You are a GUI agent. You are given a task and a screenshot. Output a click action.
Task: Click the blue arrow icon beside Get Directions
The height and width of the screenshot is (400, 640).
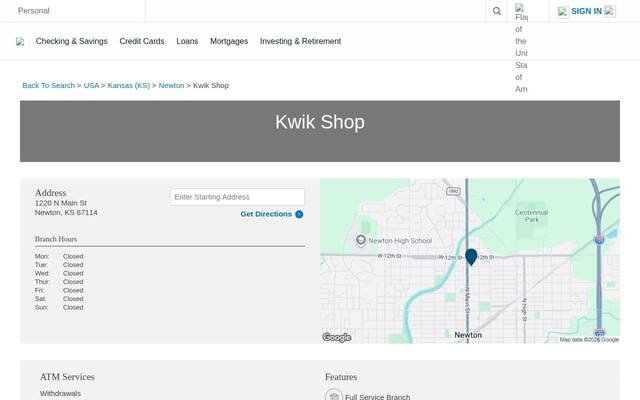[299, 214]
